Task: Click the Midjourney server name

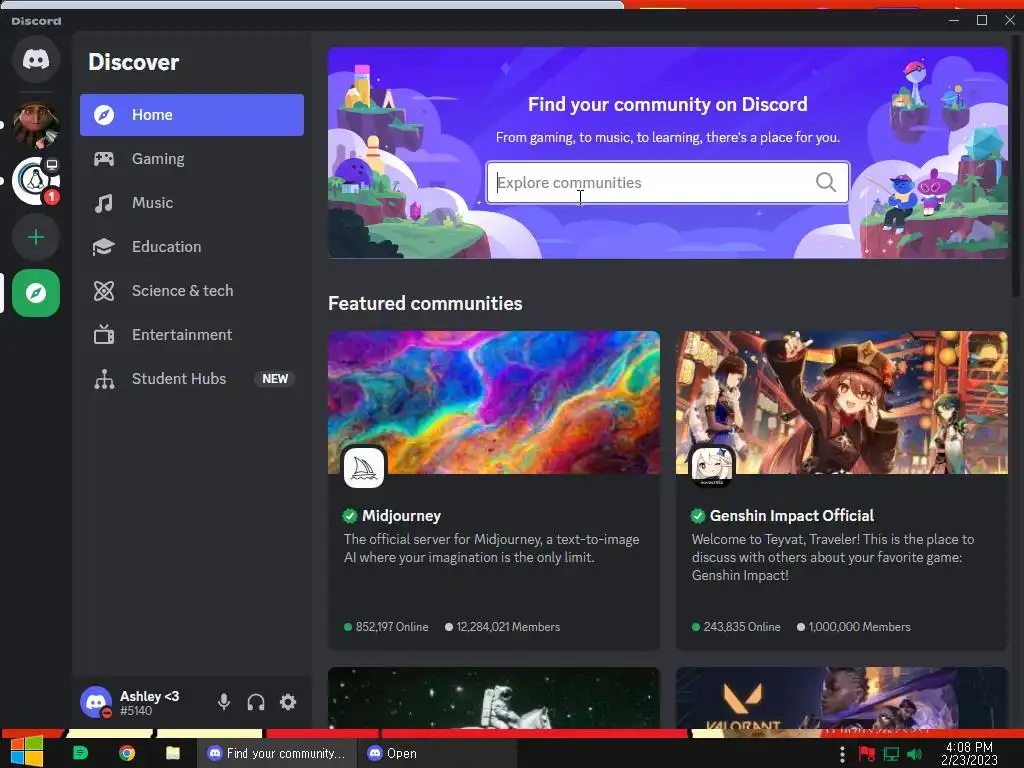Action: pyautogui.click(x=402, y=516)
